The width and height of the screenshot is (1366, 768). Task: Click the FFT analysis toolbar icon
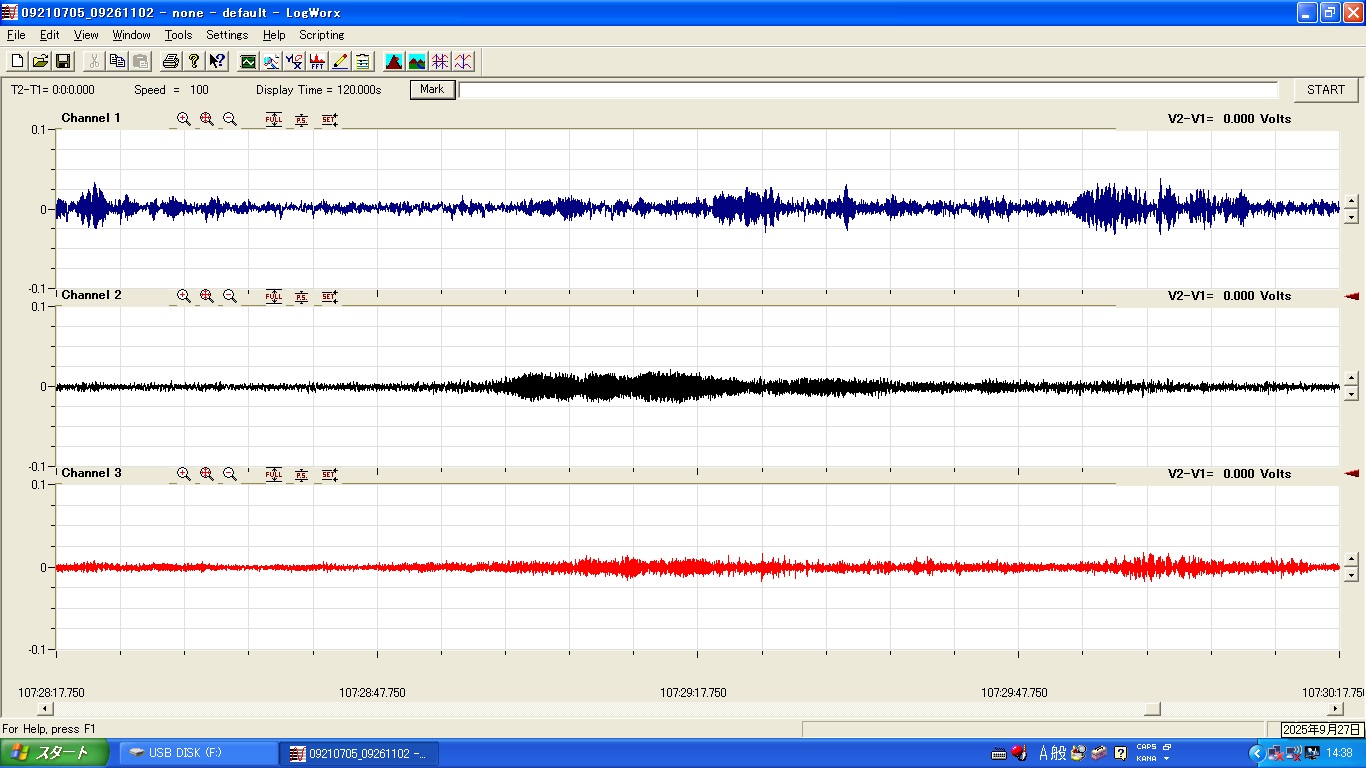(x=317, y=61)
